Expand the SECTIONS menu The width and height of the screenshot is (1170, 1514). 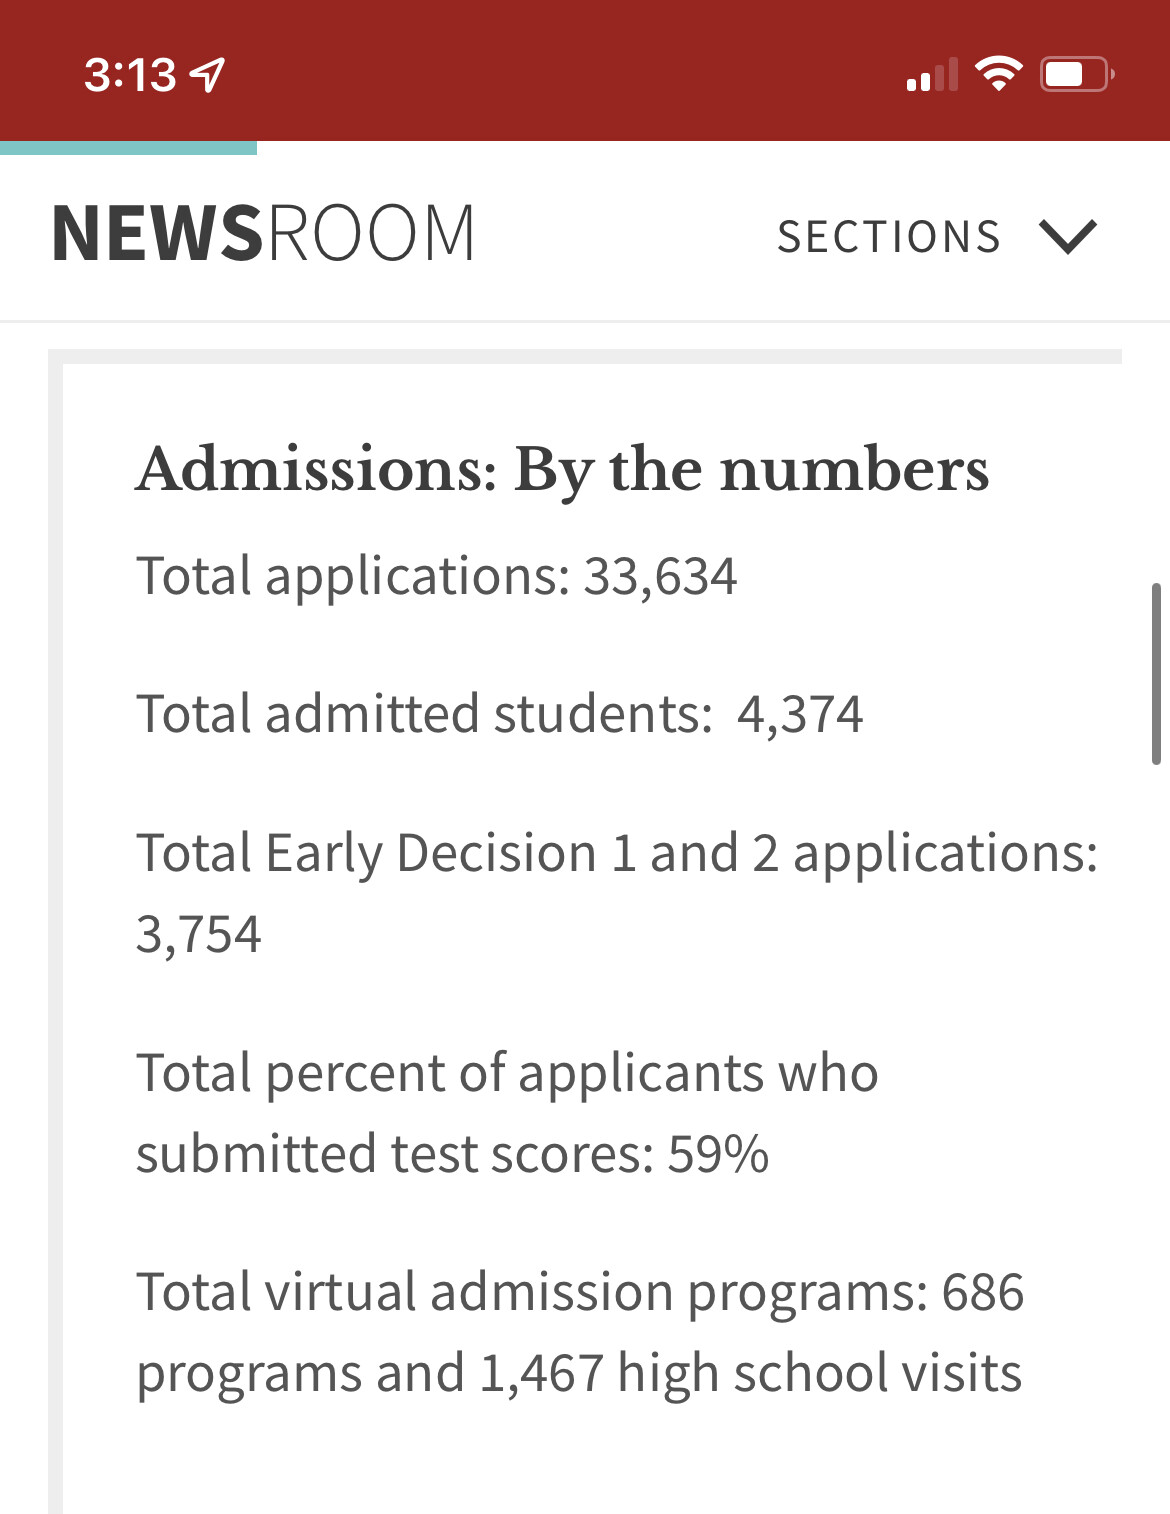(937, 237)
